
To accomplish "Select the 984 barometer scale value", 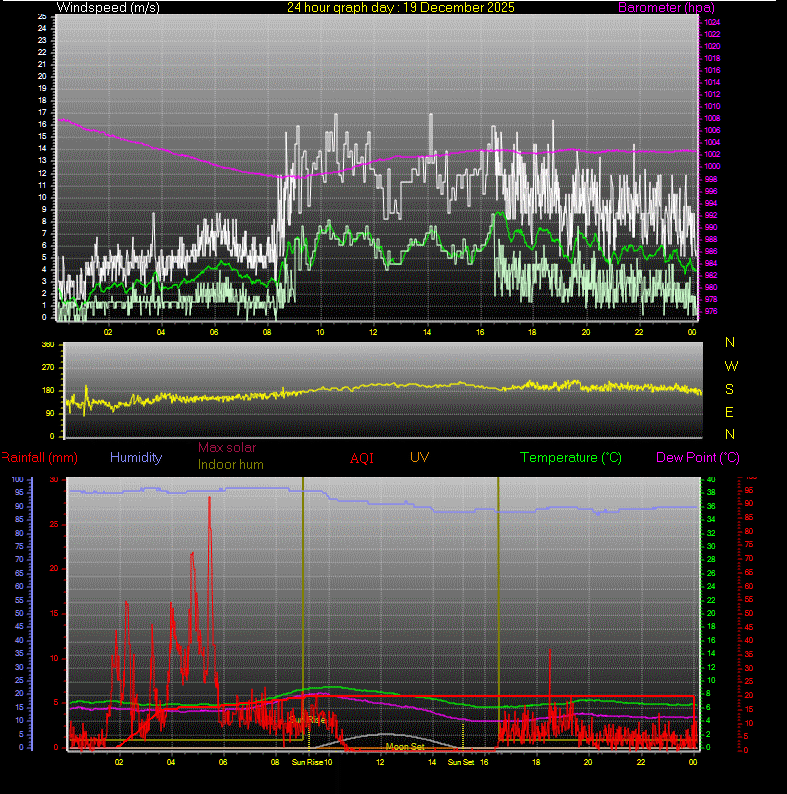I will coord(711,263).
